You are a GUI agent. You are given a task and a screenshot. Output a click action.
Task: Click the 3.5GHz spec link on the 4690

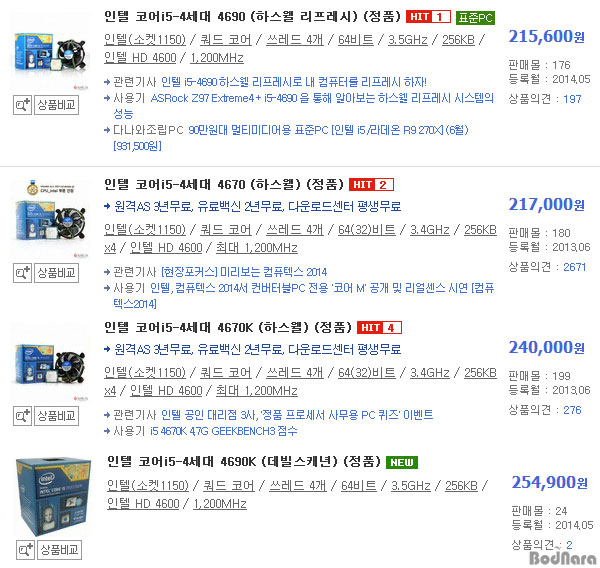tap(408, 40)
